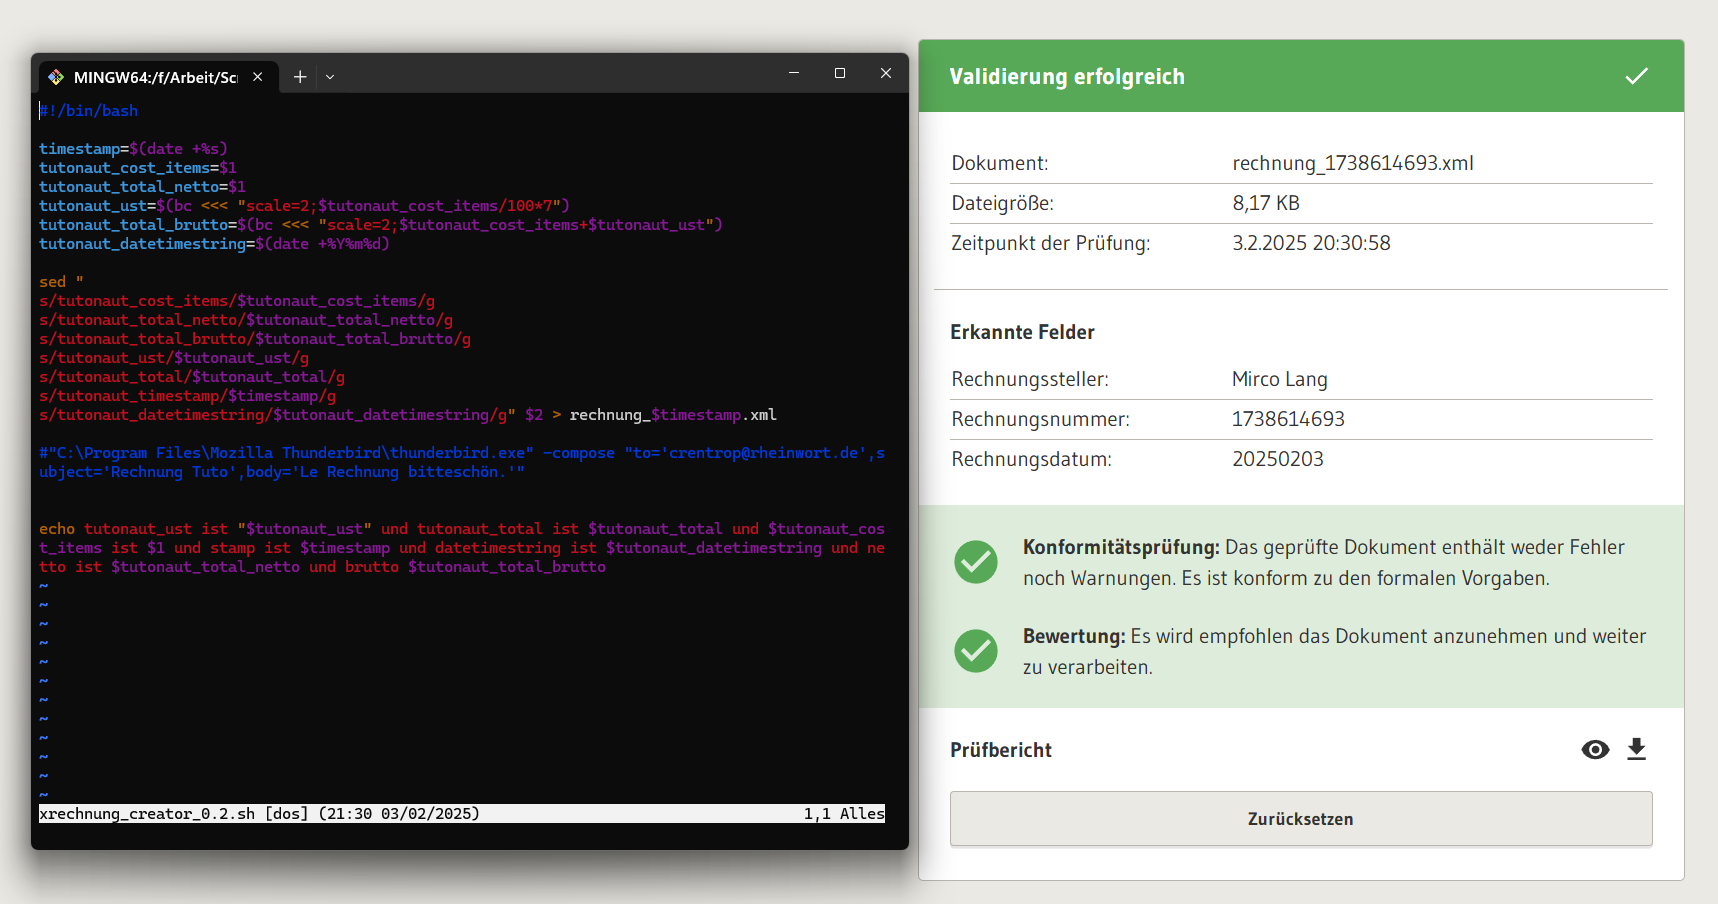Screen dimensions: 1718x904
Task: Click the MINGW64 terminal tab icon
Action: (56, 77)
